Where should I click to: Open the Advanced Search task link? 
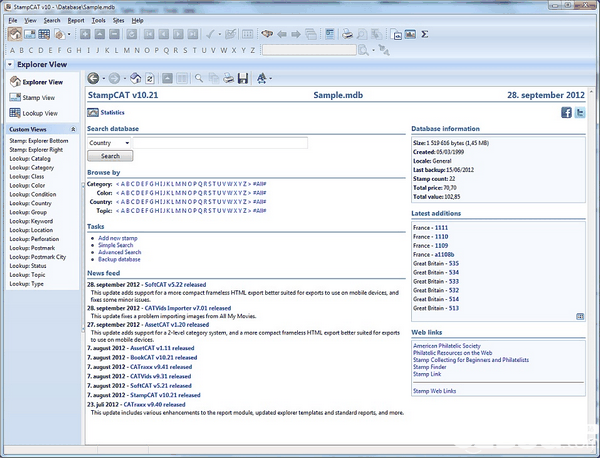pos(120,252)
